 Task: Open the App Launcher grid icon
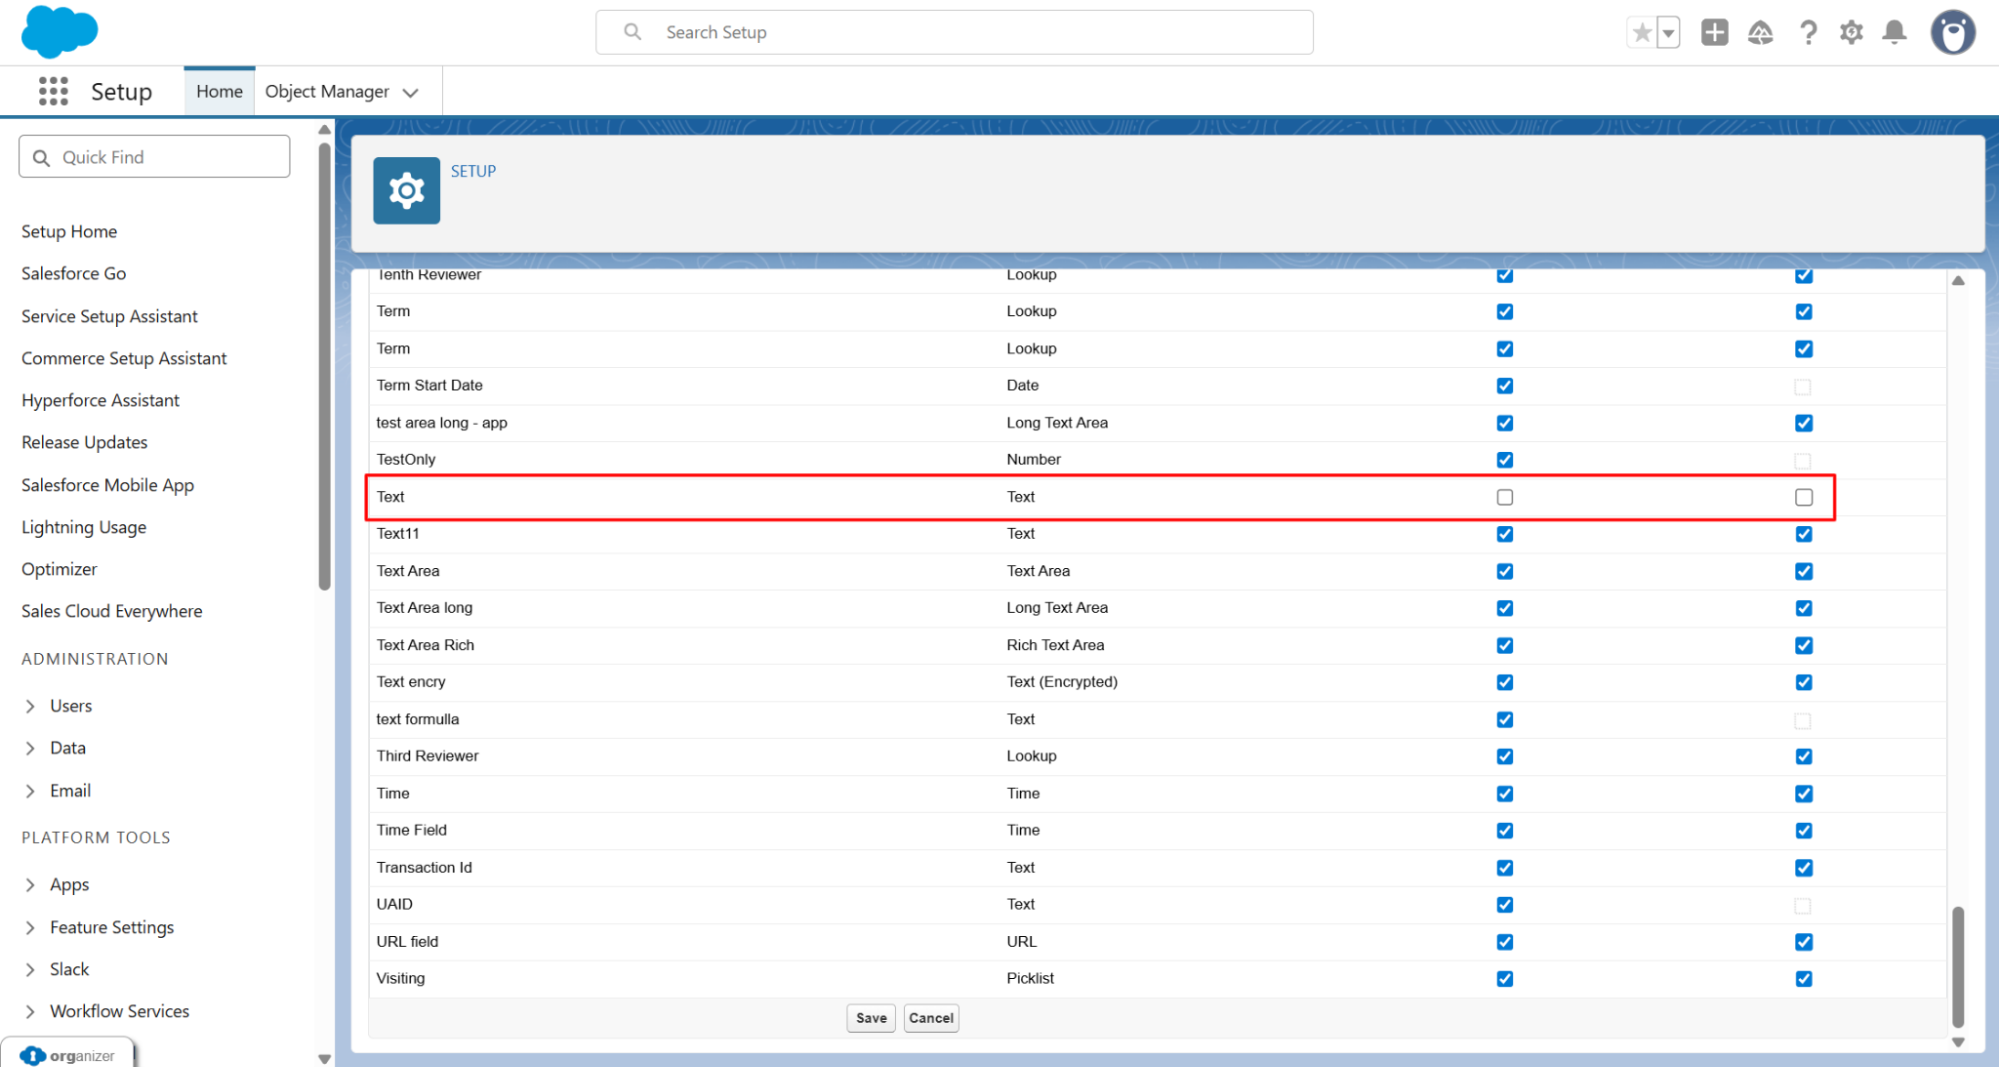click(x=53, y=91)
